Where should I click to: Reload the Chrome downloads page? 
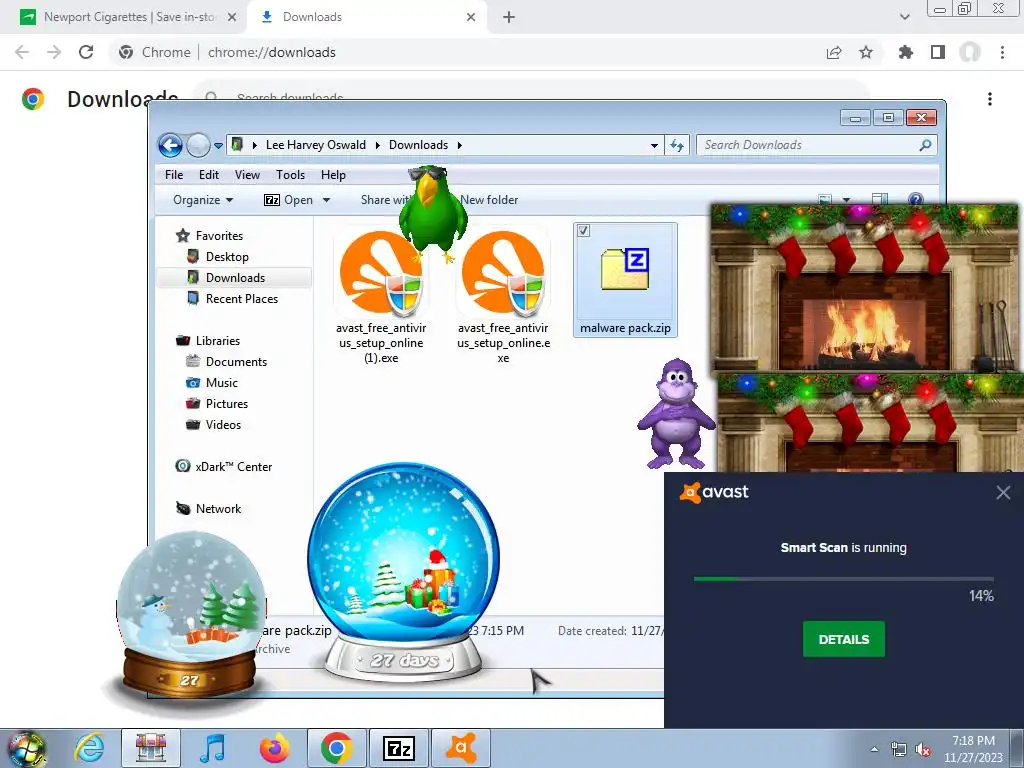[x=86, y=52]
